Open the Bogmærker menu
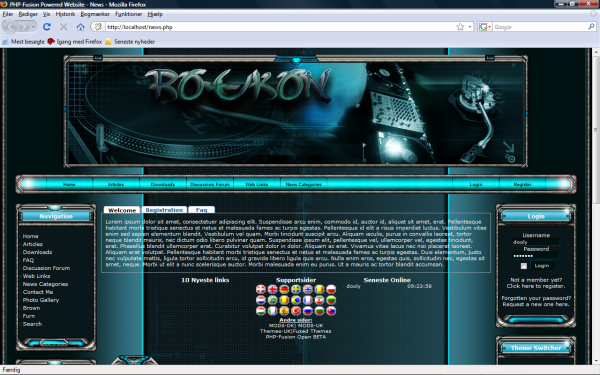The image size is (600, 375). [x=95, y=14]
